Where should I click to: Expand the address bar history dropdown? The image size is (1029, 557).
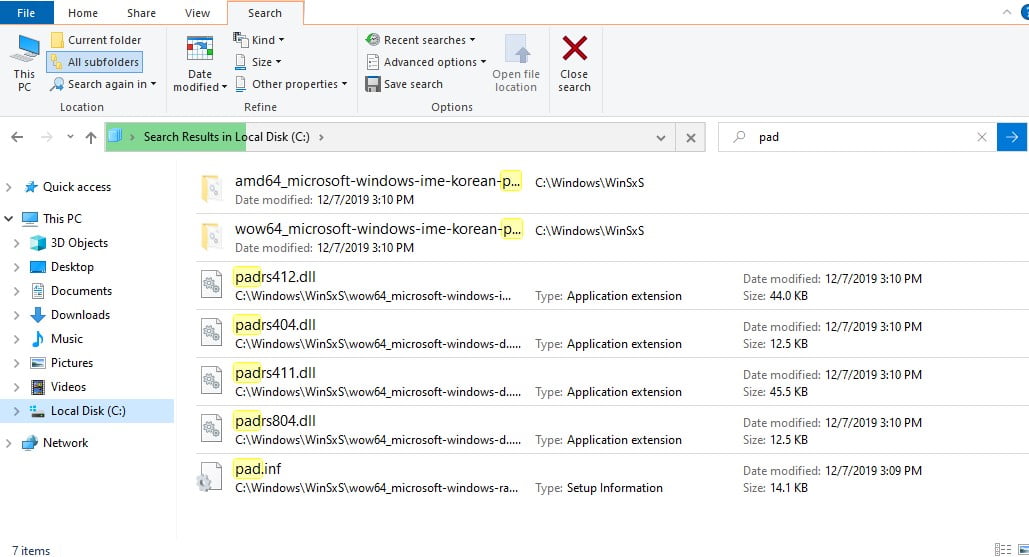(x=661, y=138)
